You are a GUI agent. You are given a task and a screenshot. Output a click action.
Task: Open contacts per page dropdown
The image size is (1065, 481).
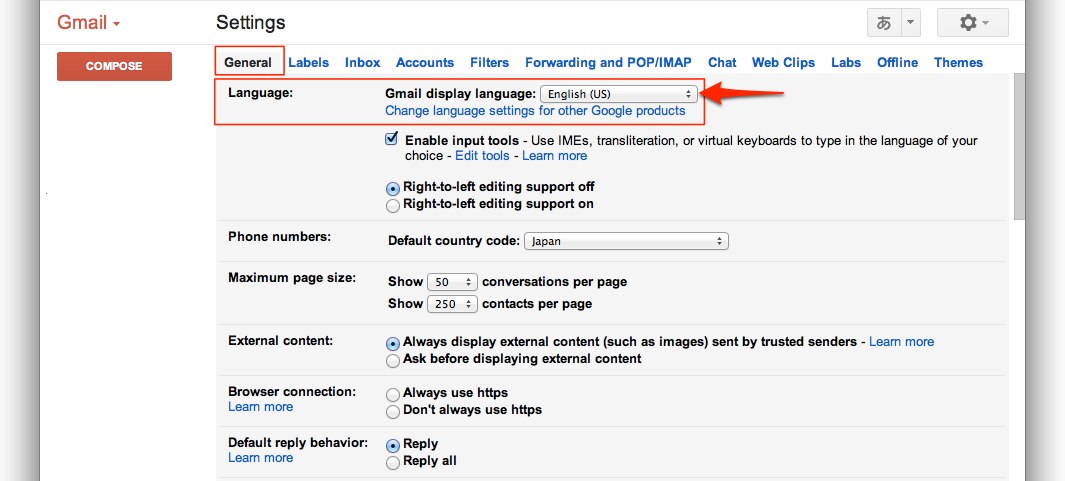tap(452, 304)
